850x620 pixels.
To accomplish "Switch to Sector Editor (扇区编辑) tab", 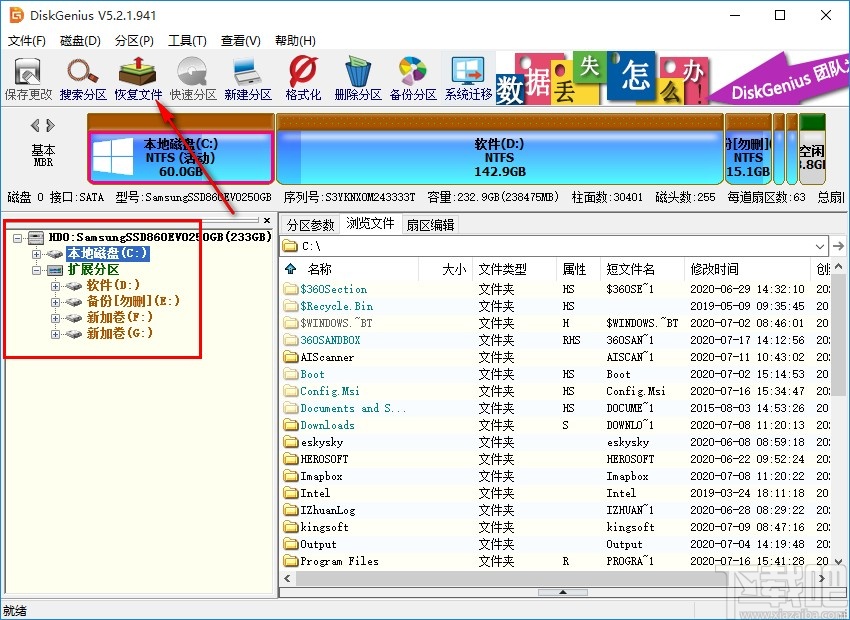I will pos(430,224).
